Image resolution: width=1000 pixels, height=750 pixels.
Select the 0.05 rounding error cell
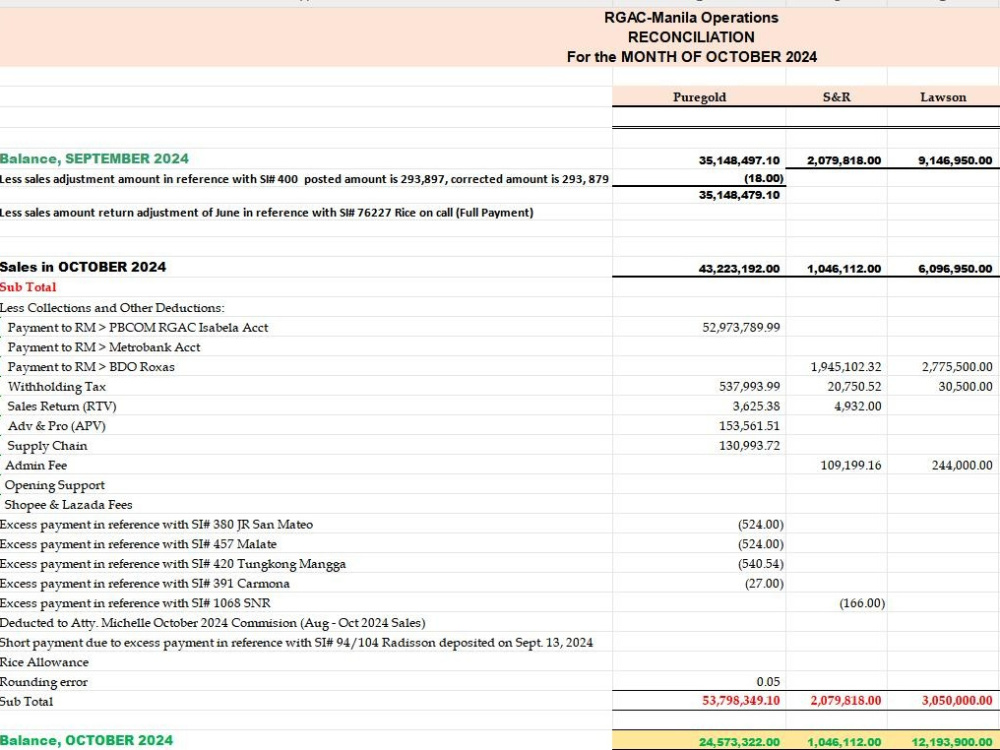[x=768, y=682]
